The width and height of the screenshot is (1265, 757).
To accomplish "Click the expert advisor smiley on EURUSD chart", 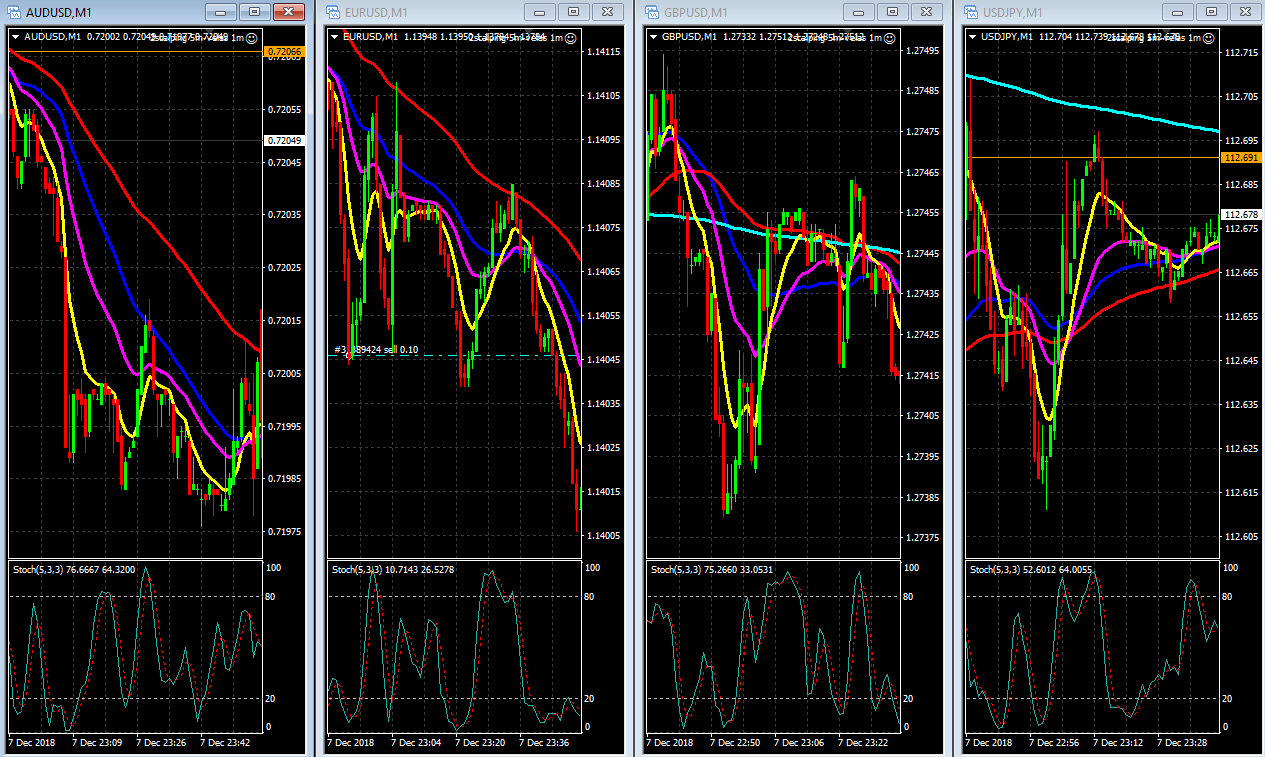I will [570, 37].
